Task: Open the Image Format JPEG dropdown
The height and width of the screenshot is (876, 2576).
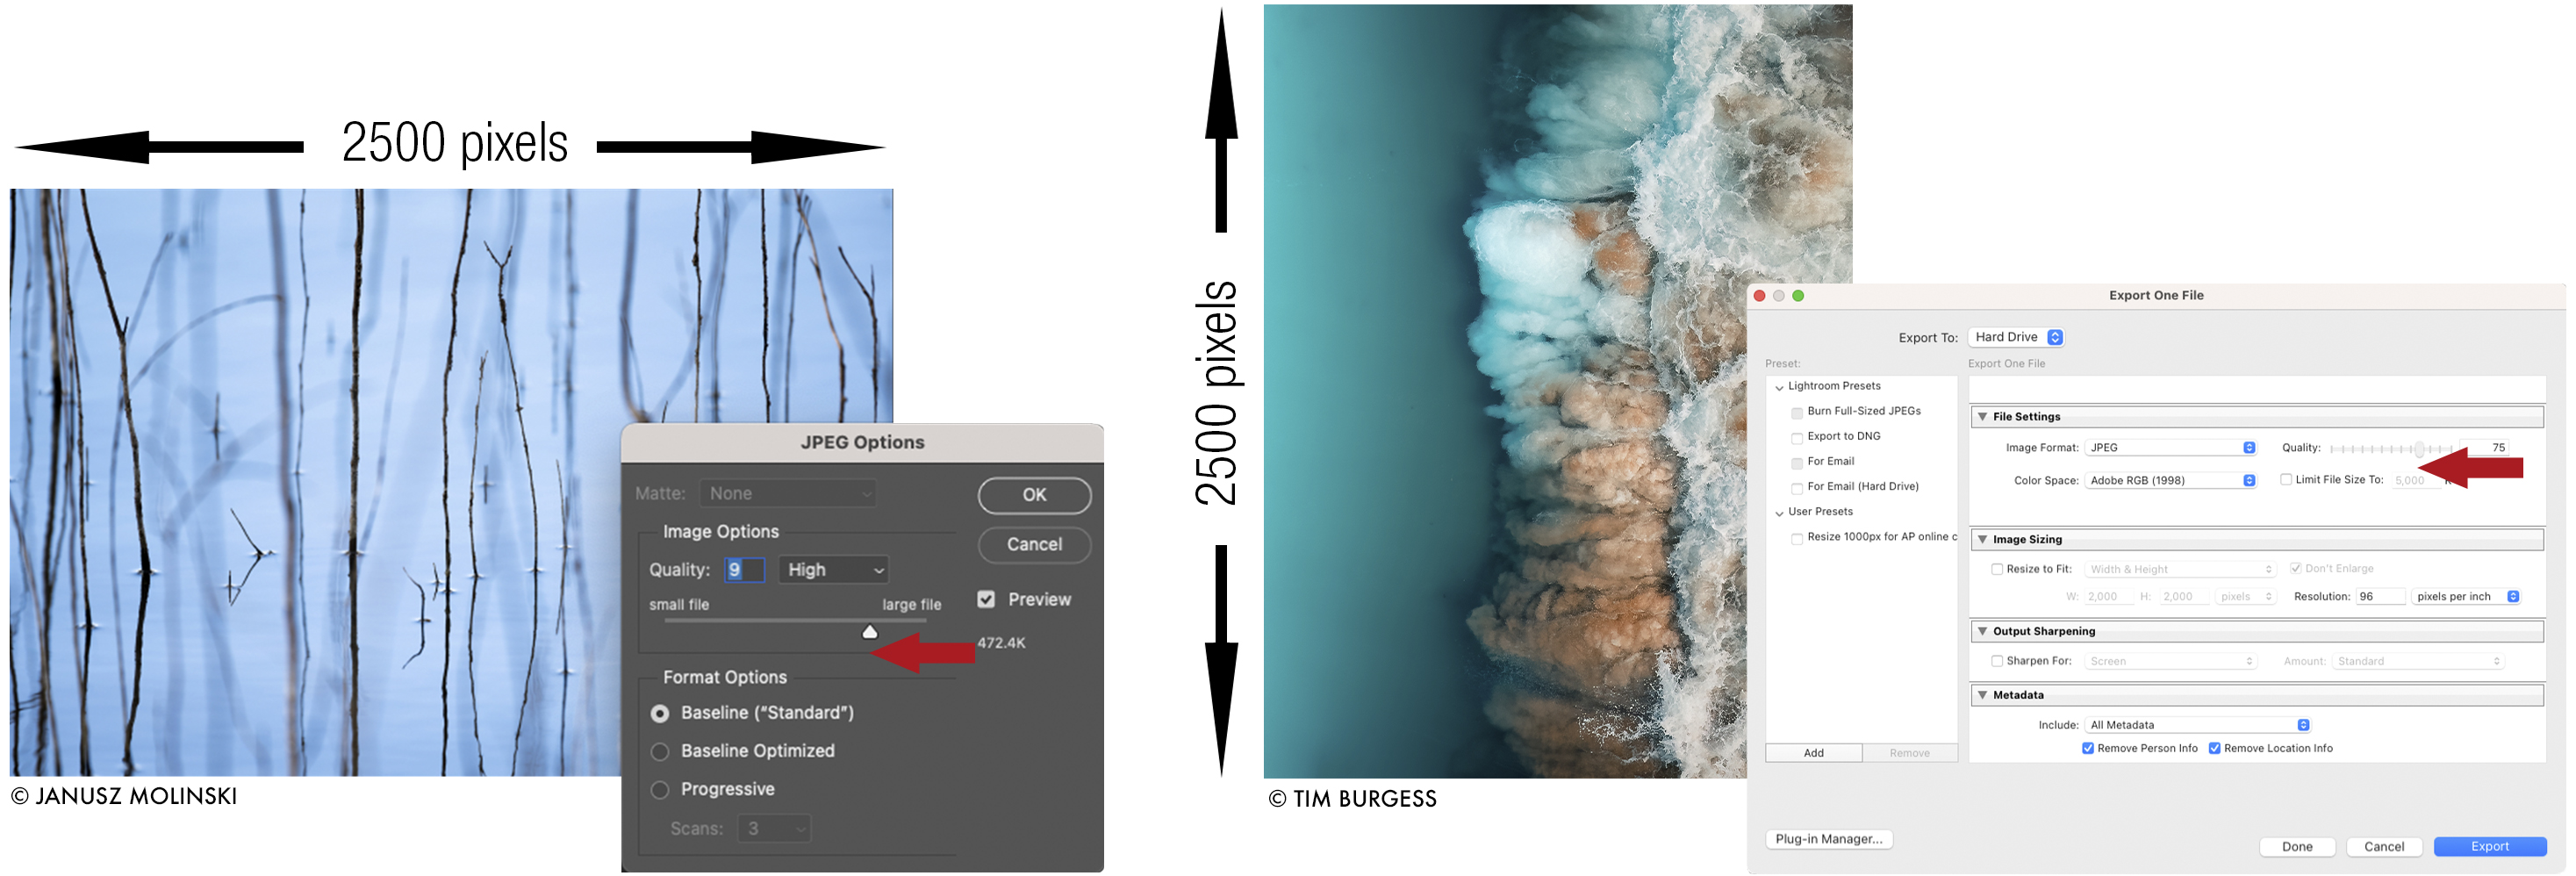Action: pyautogui.click(x=2170, y=448)
